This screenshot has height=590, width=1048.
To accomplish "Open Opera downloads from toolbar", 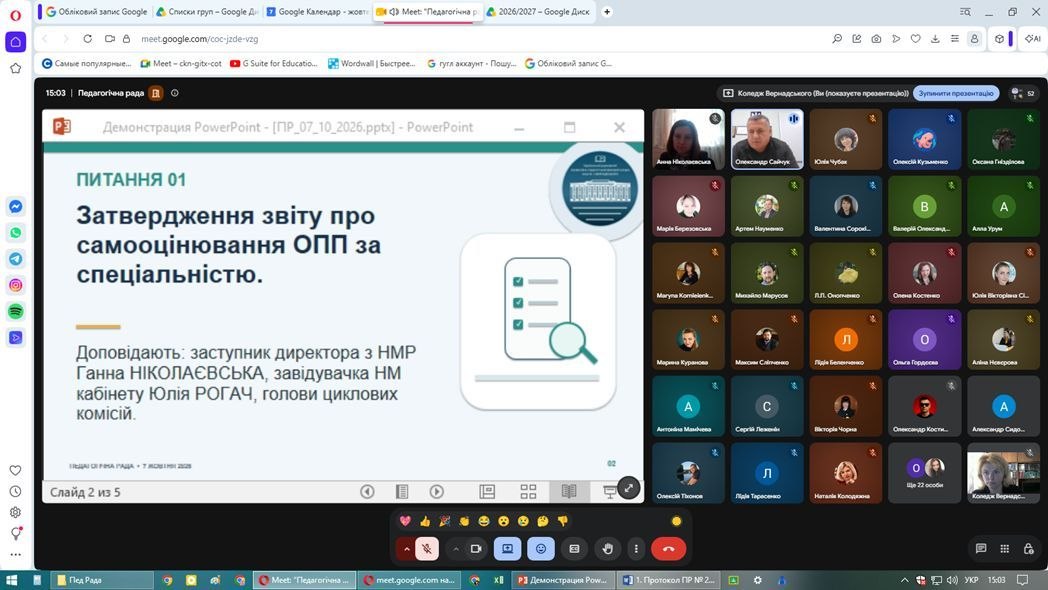I will 935,39.
